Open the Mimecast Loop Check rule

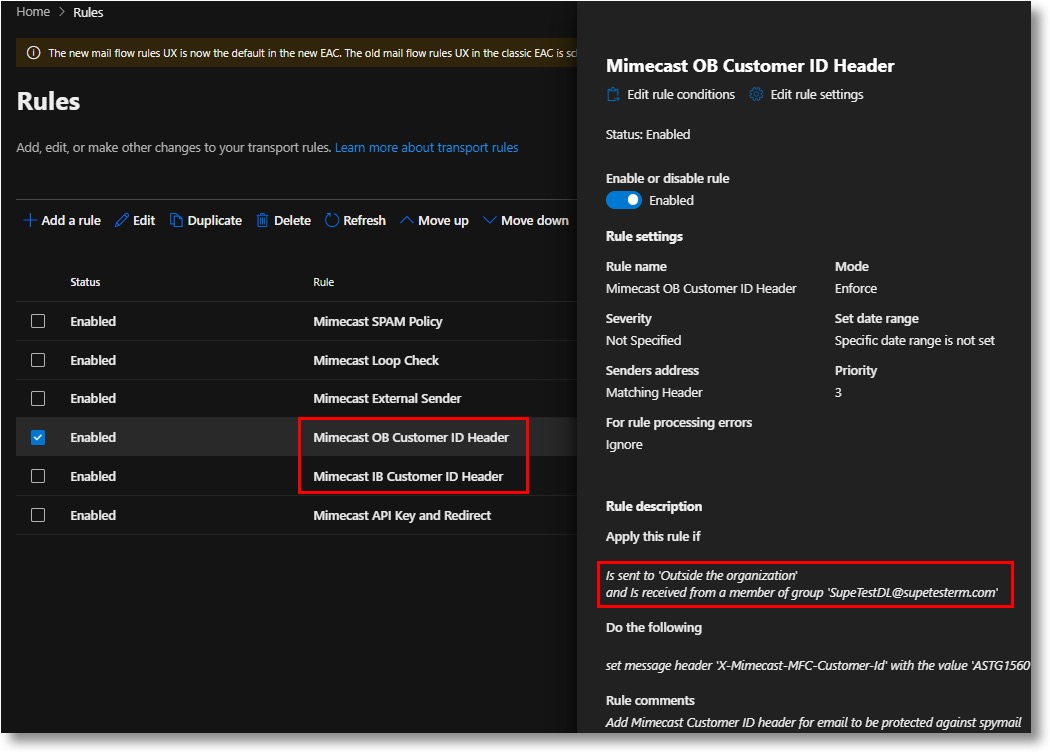pos(376,361)
